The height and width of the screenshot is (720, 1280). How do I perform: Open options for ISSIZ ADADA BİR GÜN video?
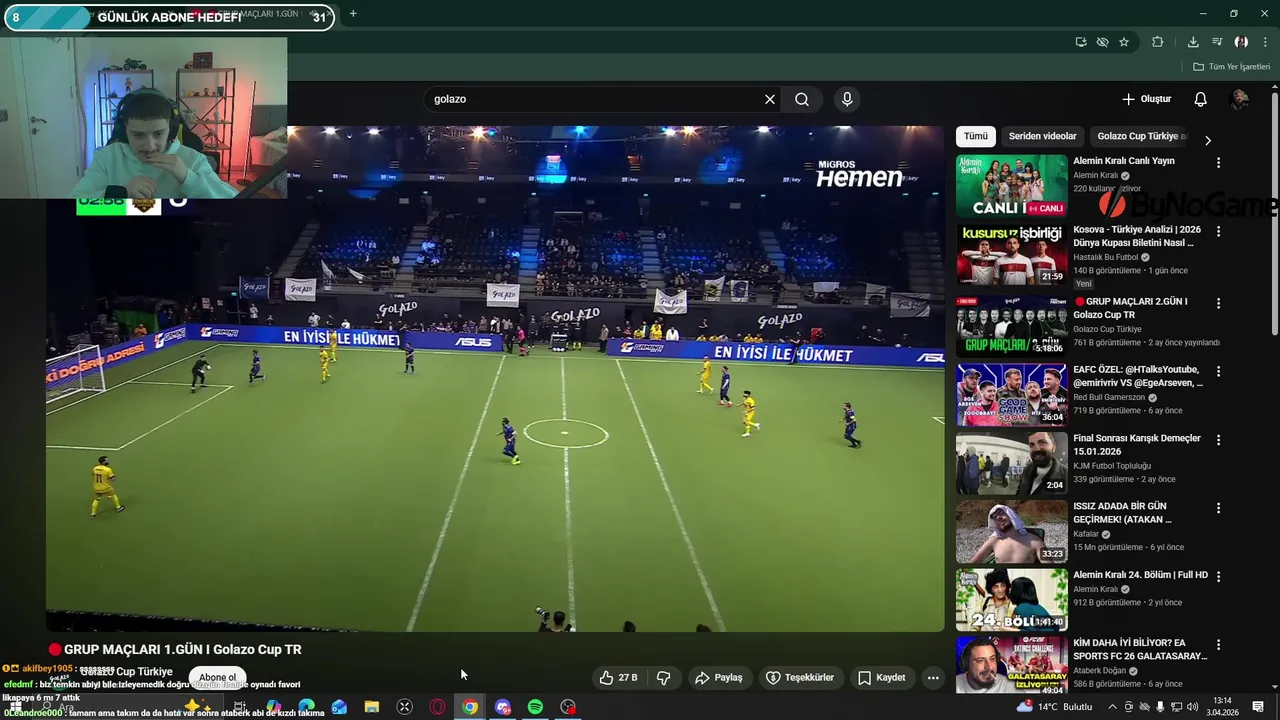[x=1218, y=508]
